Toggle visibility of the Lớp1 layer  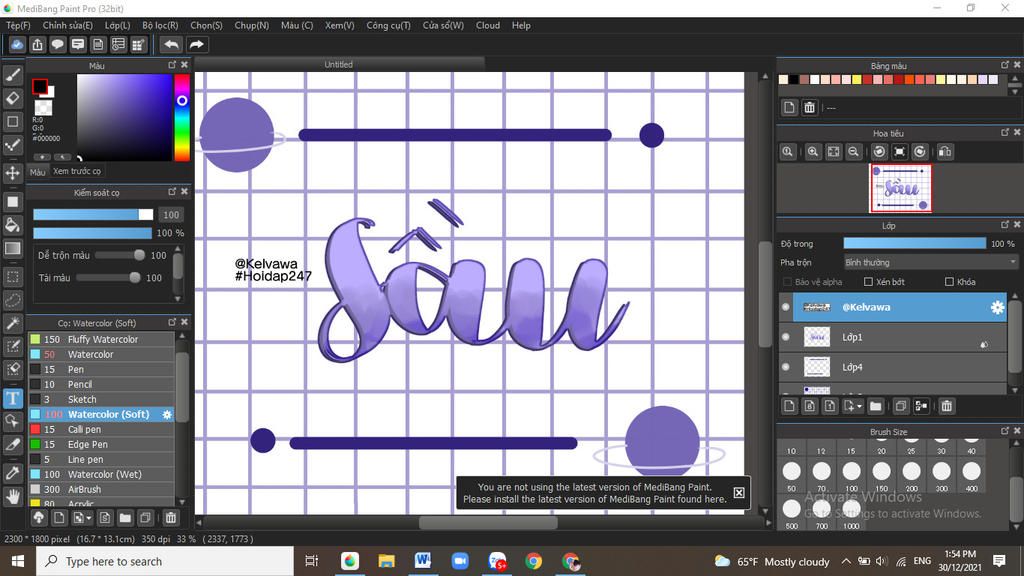[x=786, y=337]
